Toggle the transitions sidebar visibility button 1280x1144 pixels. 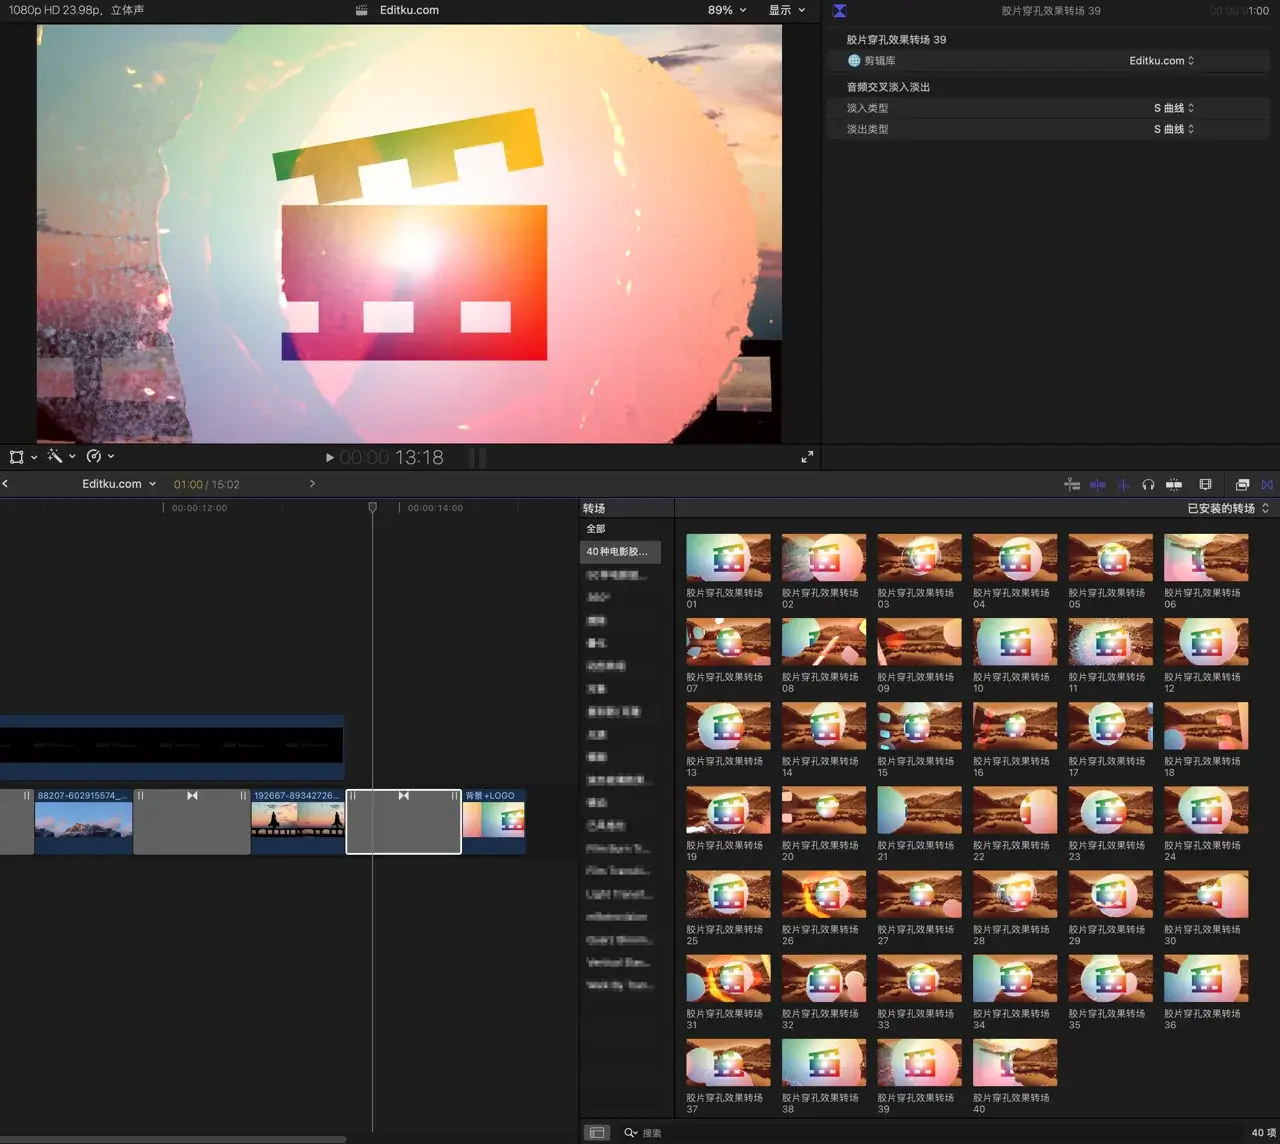pyautogui.click(x=597, y=1133)
